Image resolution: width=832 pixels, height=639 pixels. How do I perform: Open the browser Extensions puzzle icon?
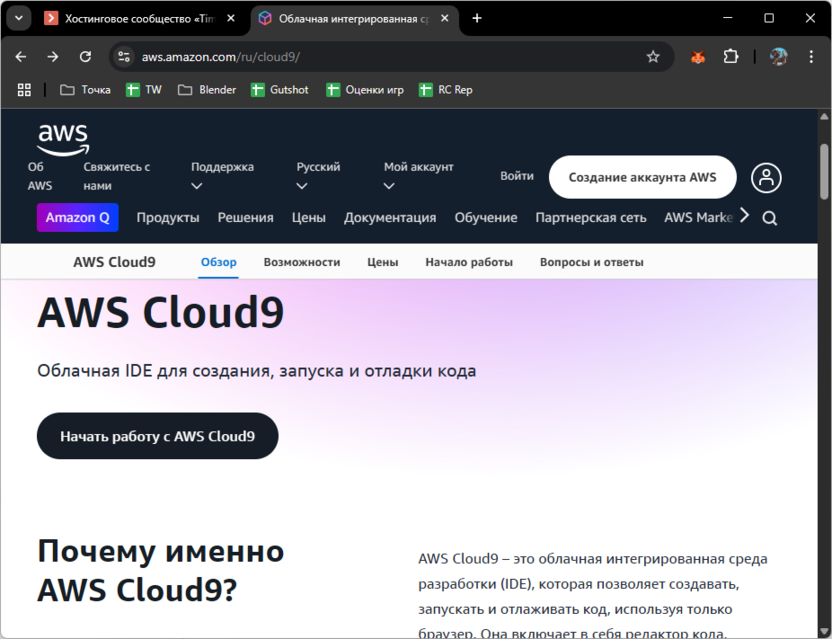731,57
